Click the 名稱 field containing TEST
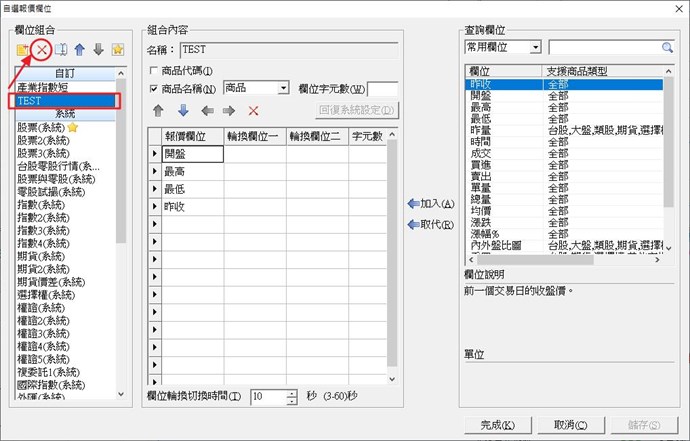The height and width of the screenshot is (441, 690). coord(289,50)
